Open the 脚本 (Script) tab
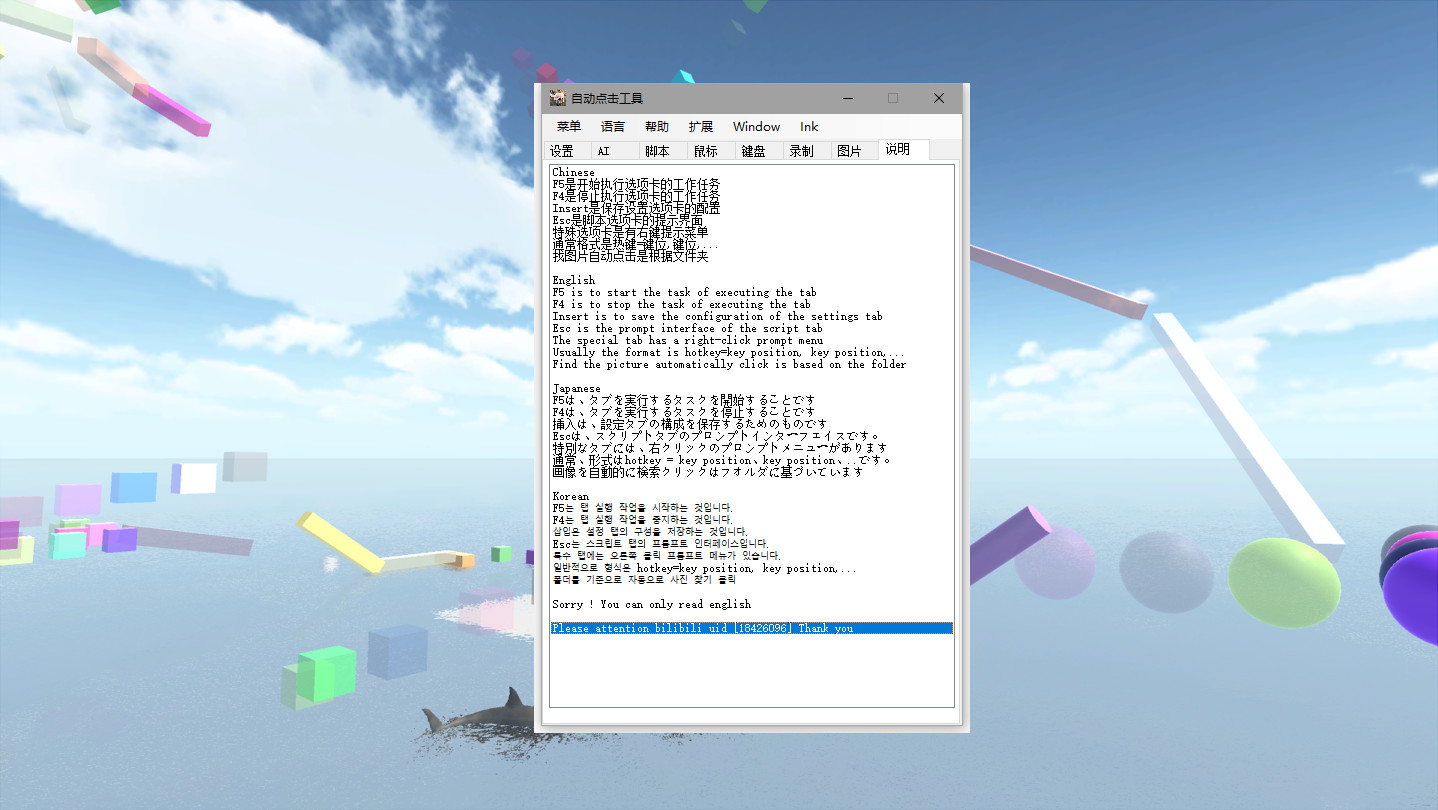Viewport: 1438px width, 810px height. point(660,150)
